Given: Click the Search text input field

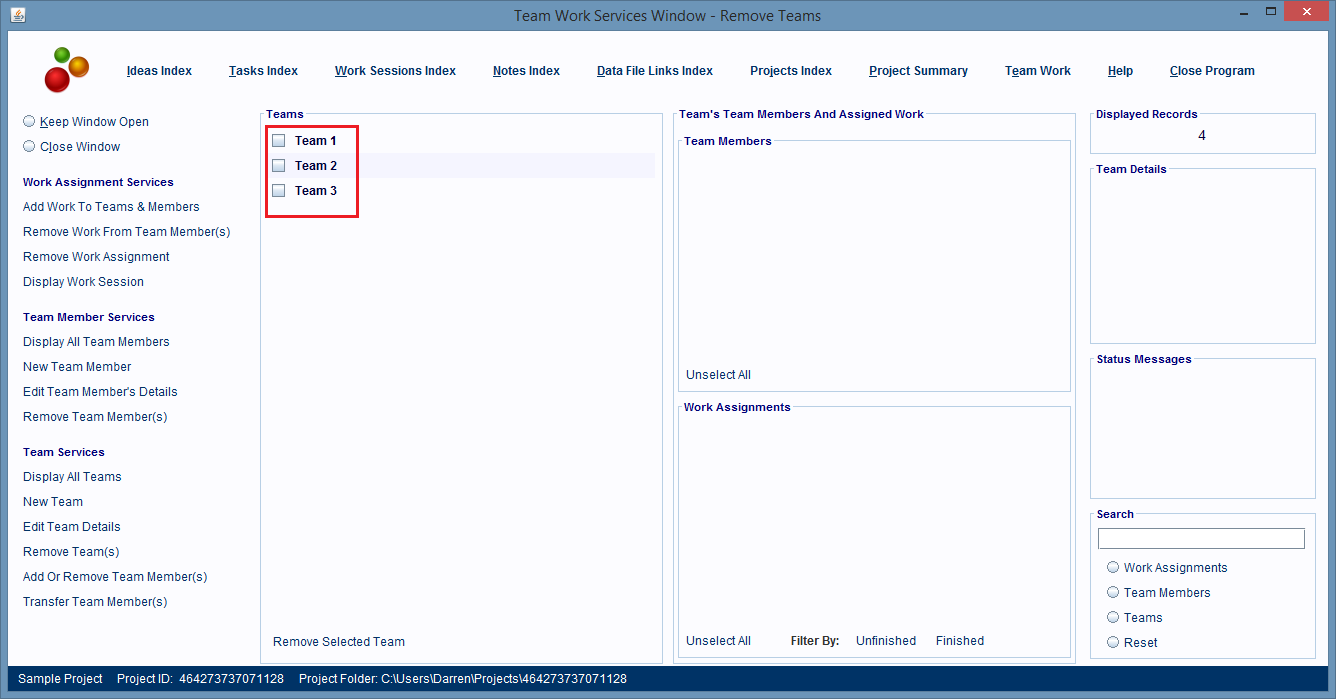Looking at the screenshot, I should tap(1201, 539).
